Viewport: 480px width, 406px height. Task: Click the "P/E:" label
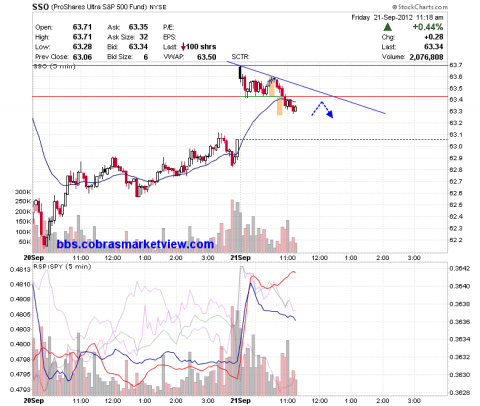(168, 27)
